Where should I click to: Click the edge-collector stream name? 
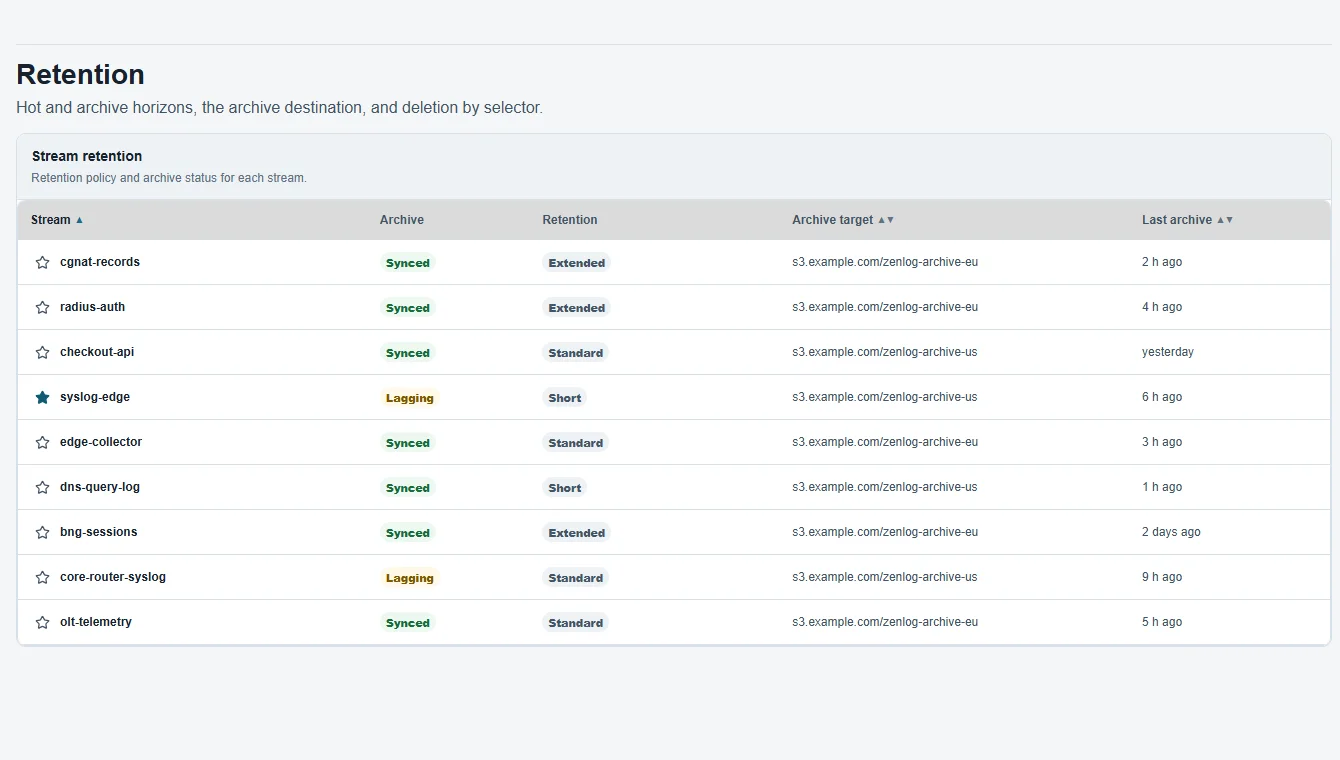[x=101, y=442]
